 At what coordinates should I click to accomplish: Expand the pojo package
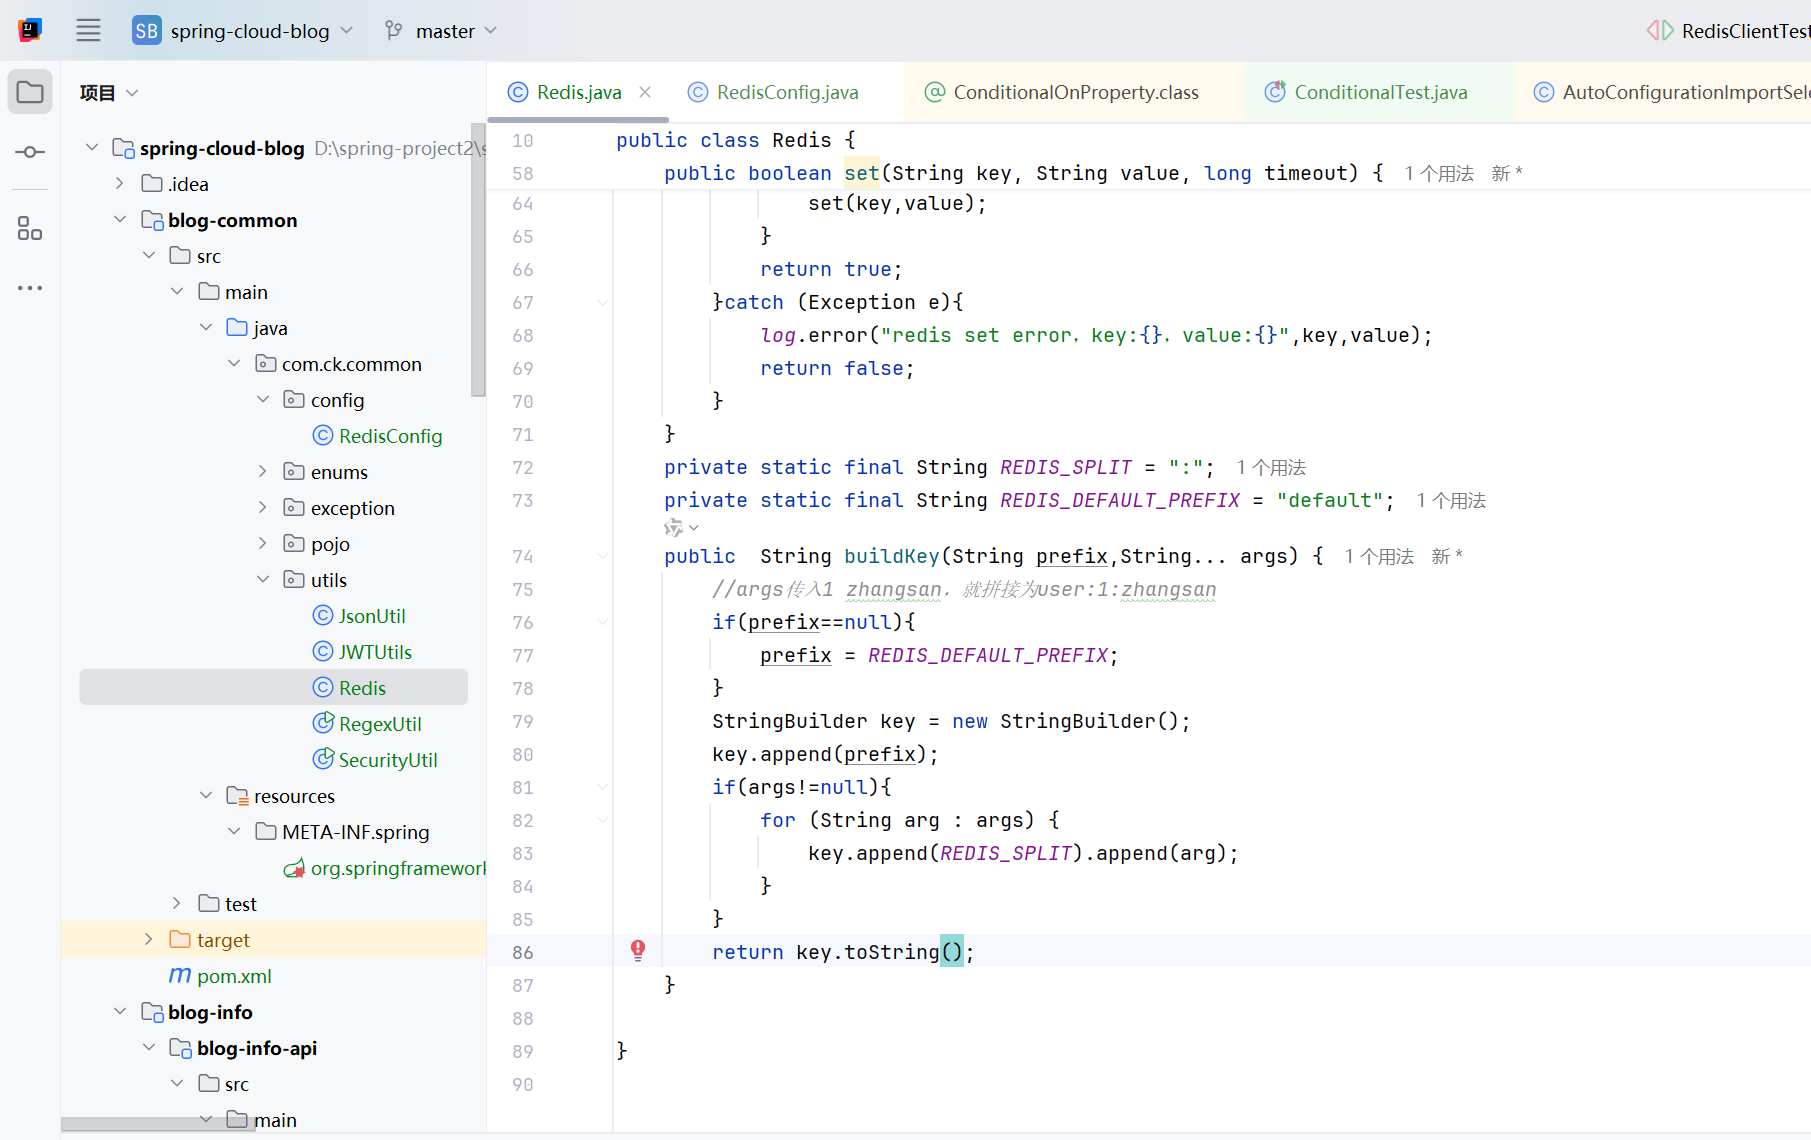(263, 543)
